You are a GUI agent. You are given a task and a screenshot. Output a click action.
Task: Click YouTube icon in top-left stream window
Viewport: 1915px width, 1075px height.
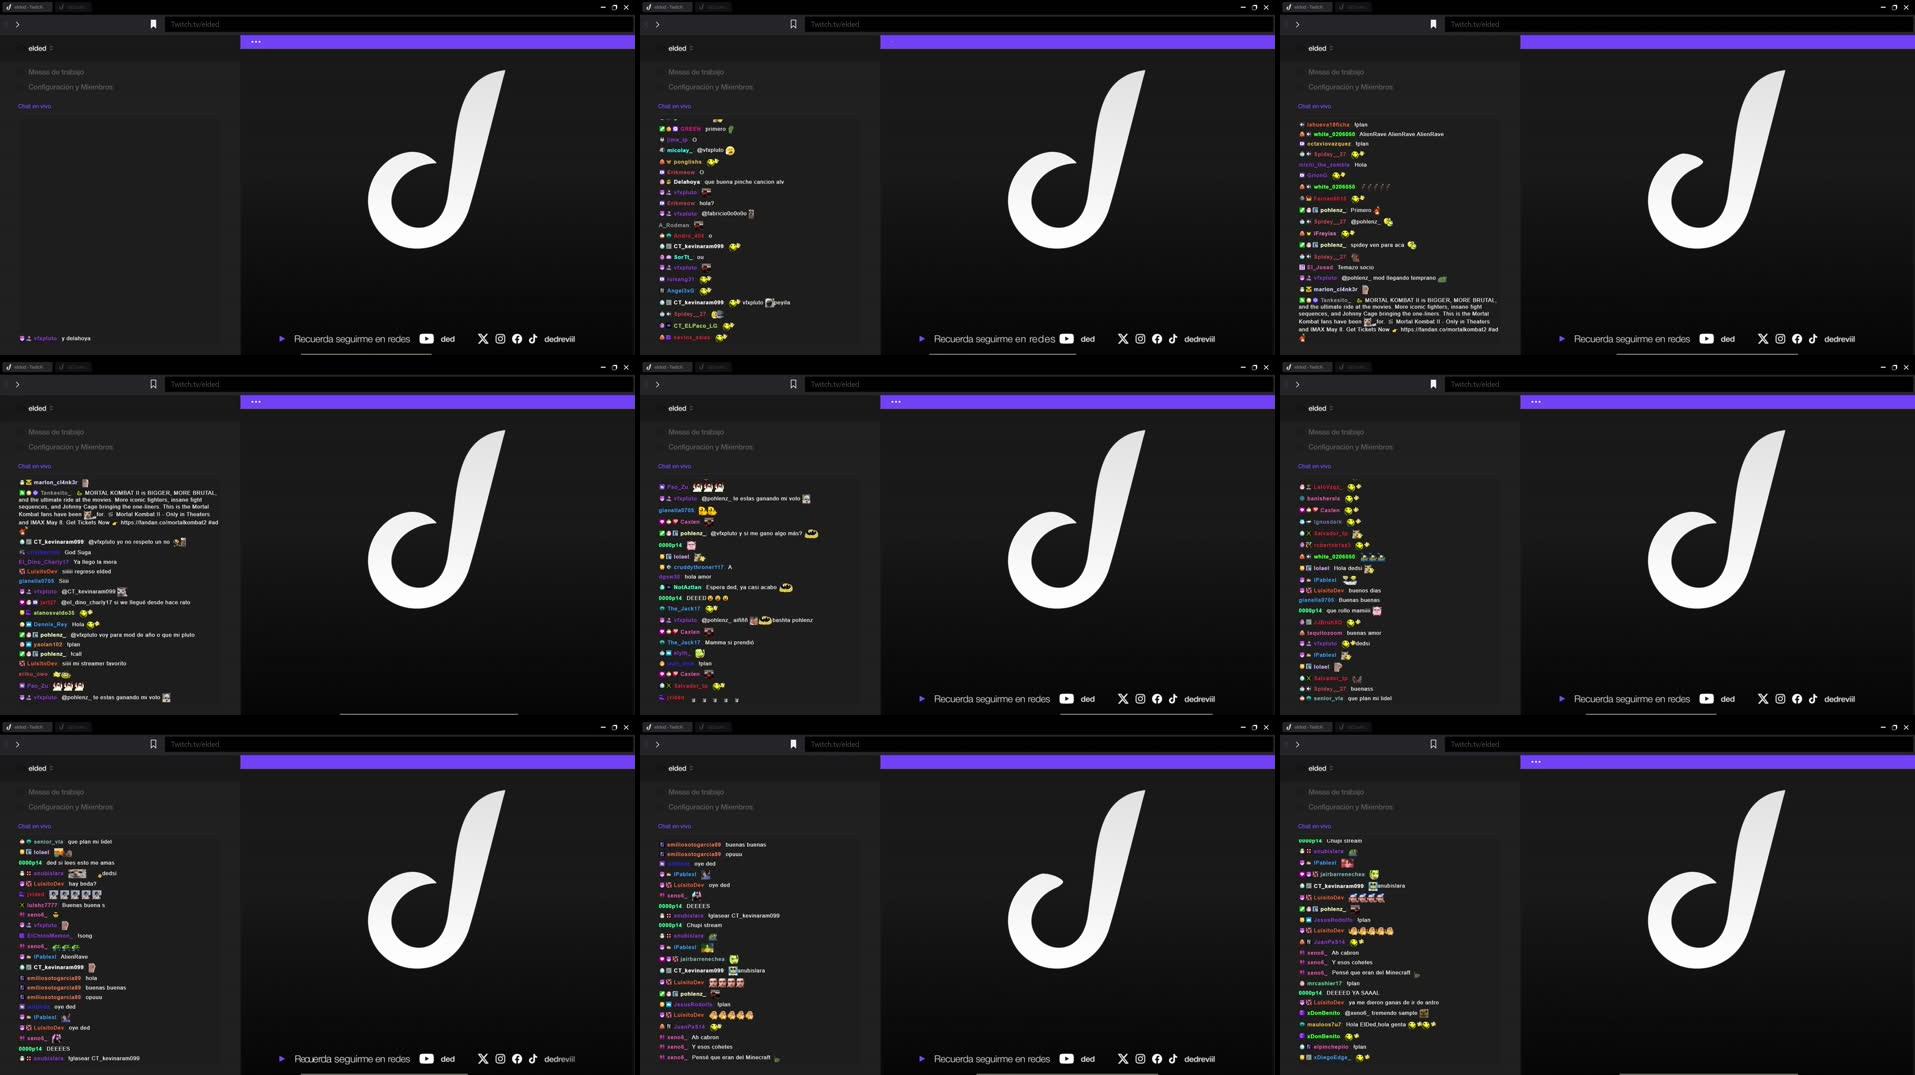pyautogui.click(x=427, y=339)
